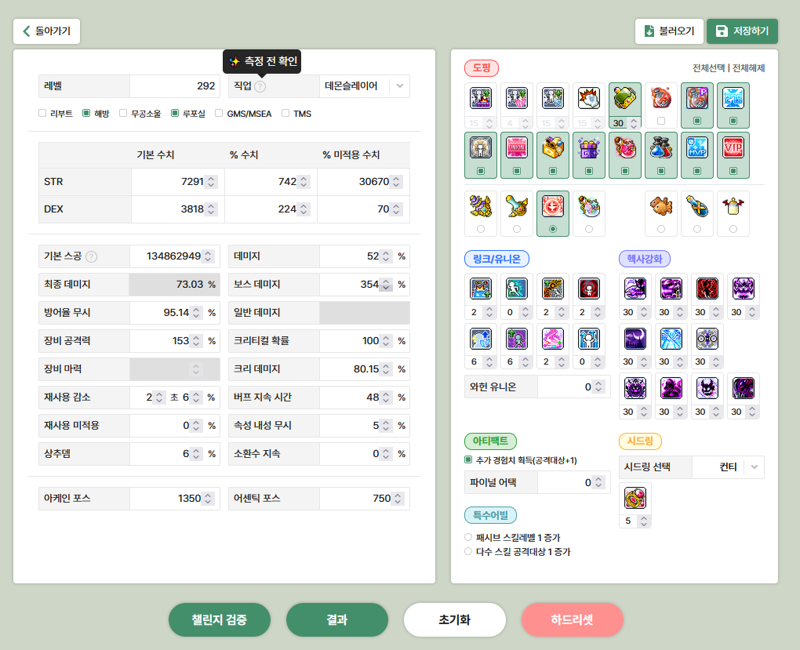Click the 아케인 포스 stepper arrows
Screen dimensions: 800x650
coord(208,498)
